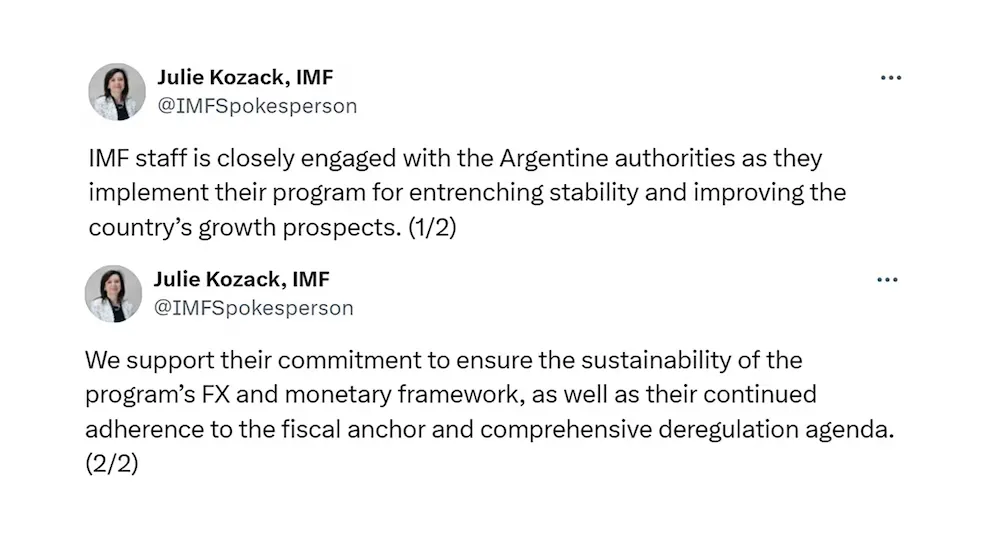Click Julie Kozack's profile photo on the first tweet
Image resolution: width=992 pixels, height=533 pixels.
coord(117,92)
